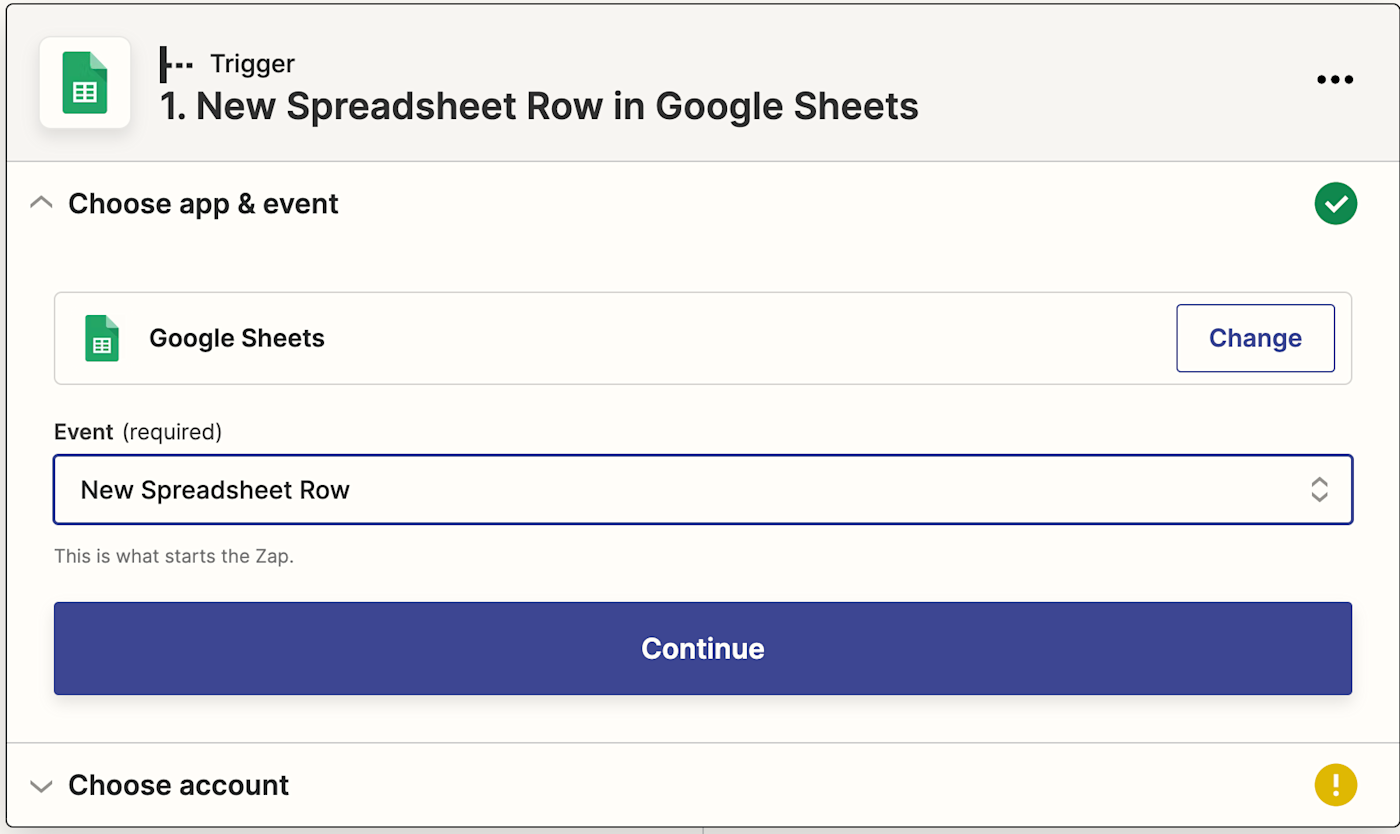Expand the Choose account chevron

(x=41, y=786)
